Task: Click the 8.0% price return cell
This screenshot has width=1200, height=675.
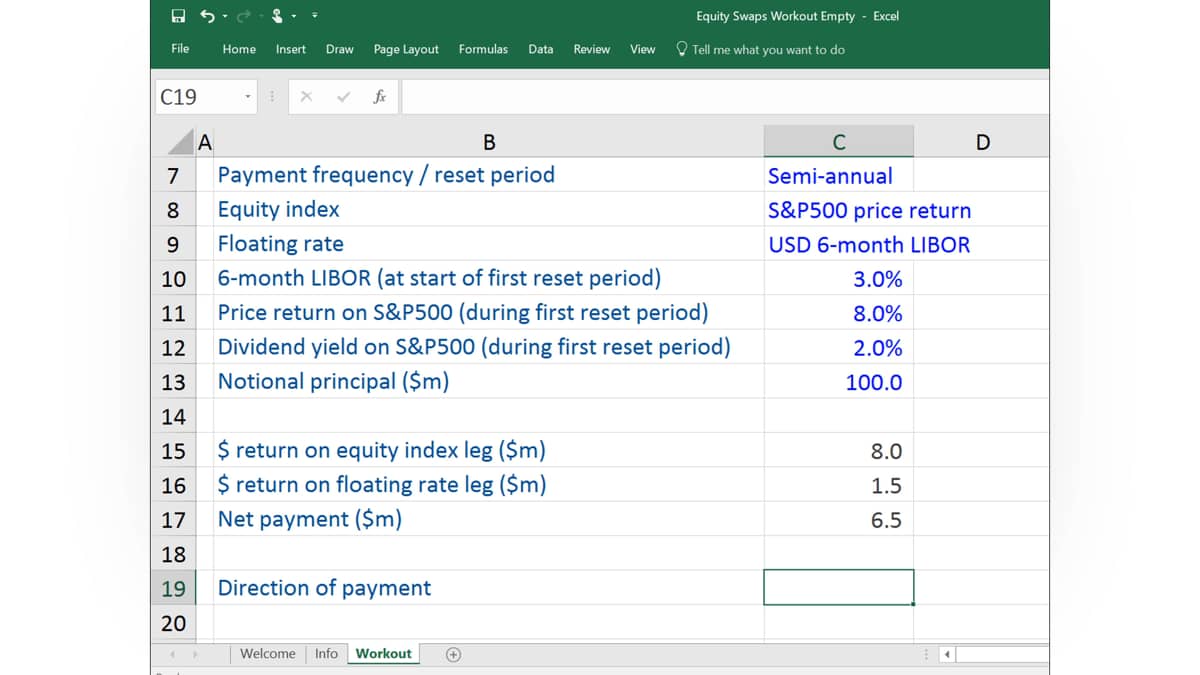Action: pyautogui.click(x=838, y=313)
